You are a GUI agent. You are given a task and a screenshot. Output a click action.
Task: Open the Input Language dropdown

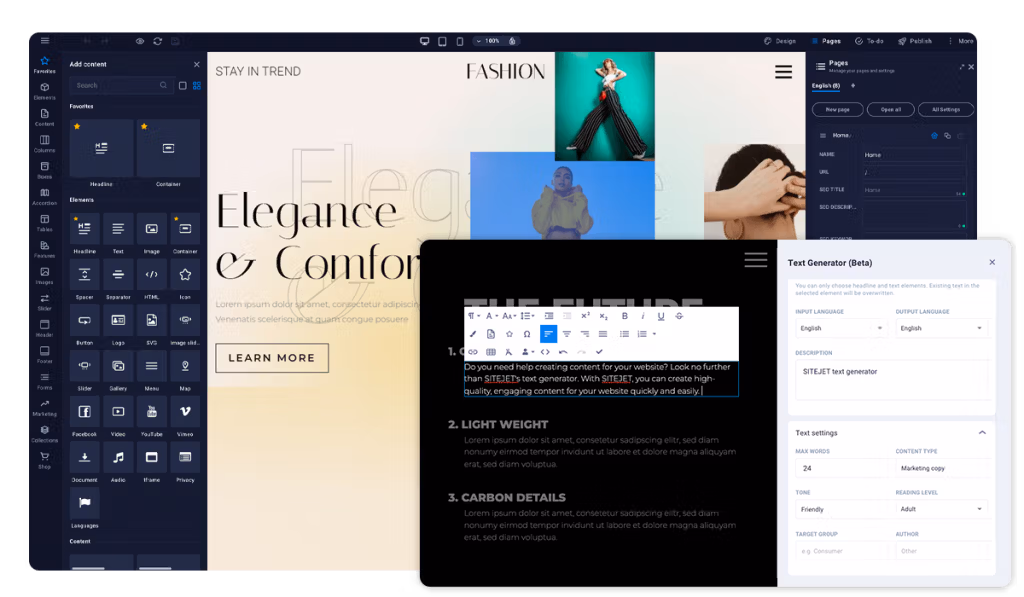[839, 328]
